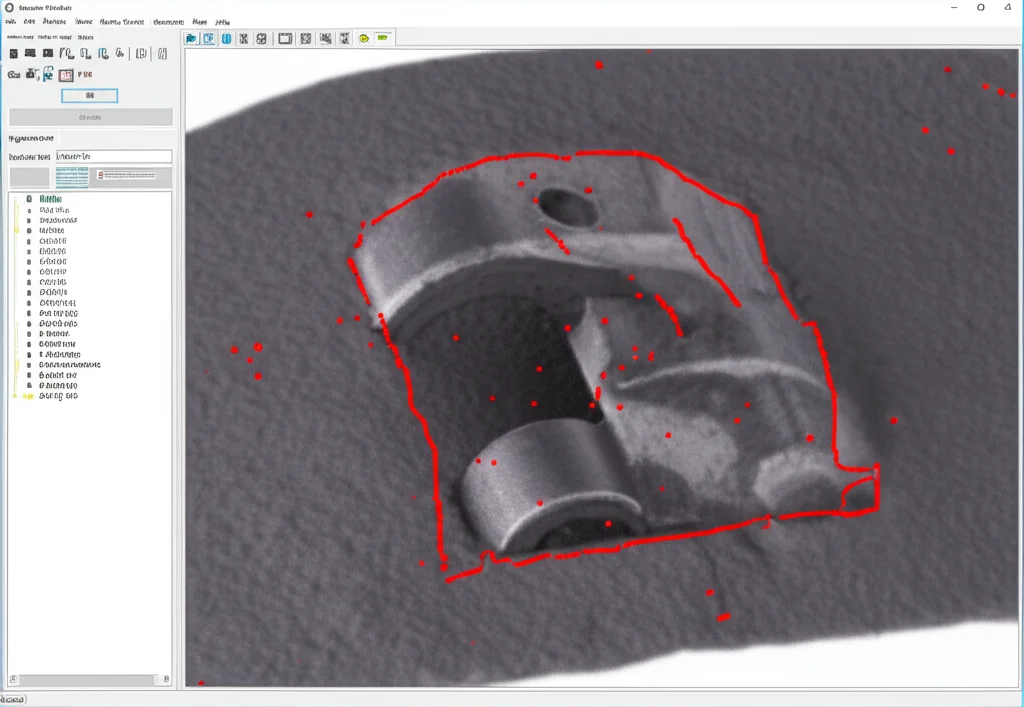Screen dimensions: 1024x707
Task: Open the red report icon in the left toolbar
Action: tap(66, 75)
